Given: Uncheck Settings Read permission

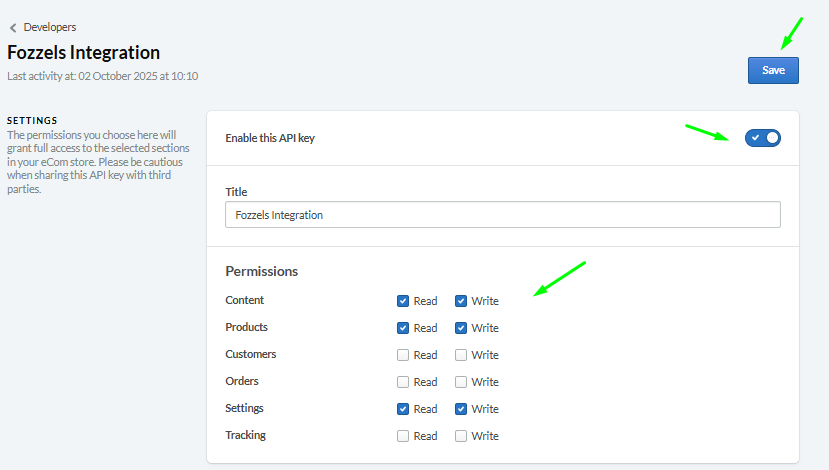Looking at the screenshot, I should click(x=403, y=409).
